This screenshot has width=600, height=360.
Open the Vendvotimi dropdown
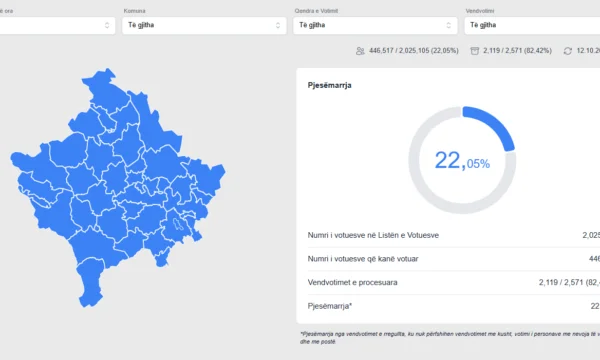coord(532,25)
